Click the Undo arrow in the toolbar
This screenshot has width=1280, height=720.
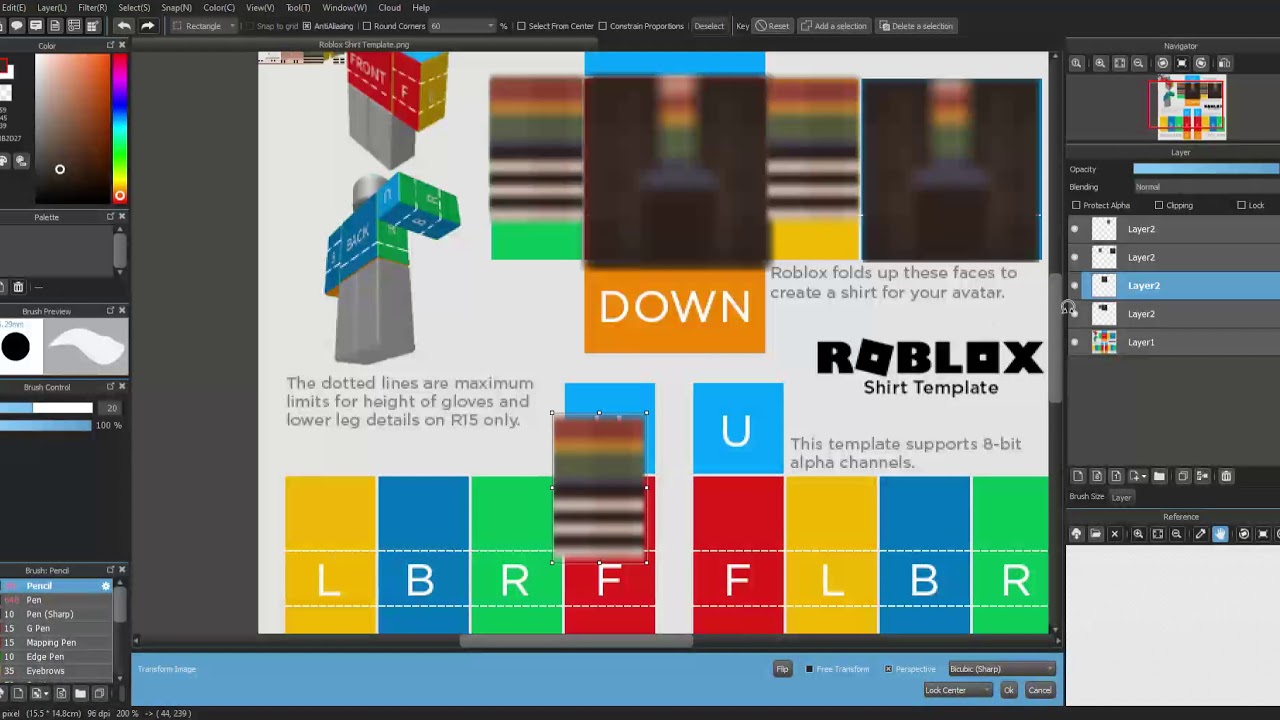pyautogui.click(x=124, y=26)
